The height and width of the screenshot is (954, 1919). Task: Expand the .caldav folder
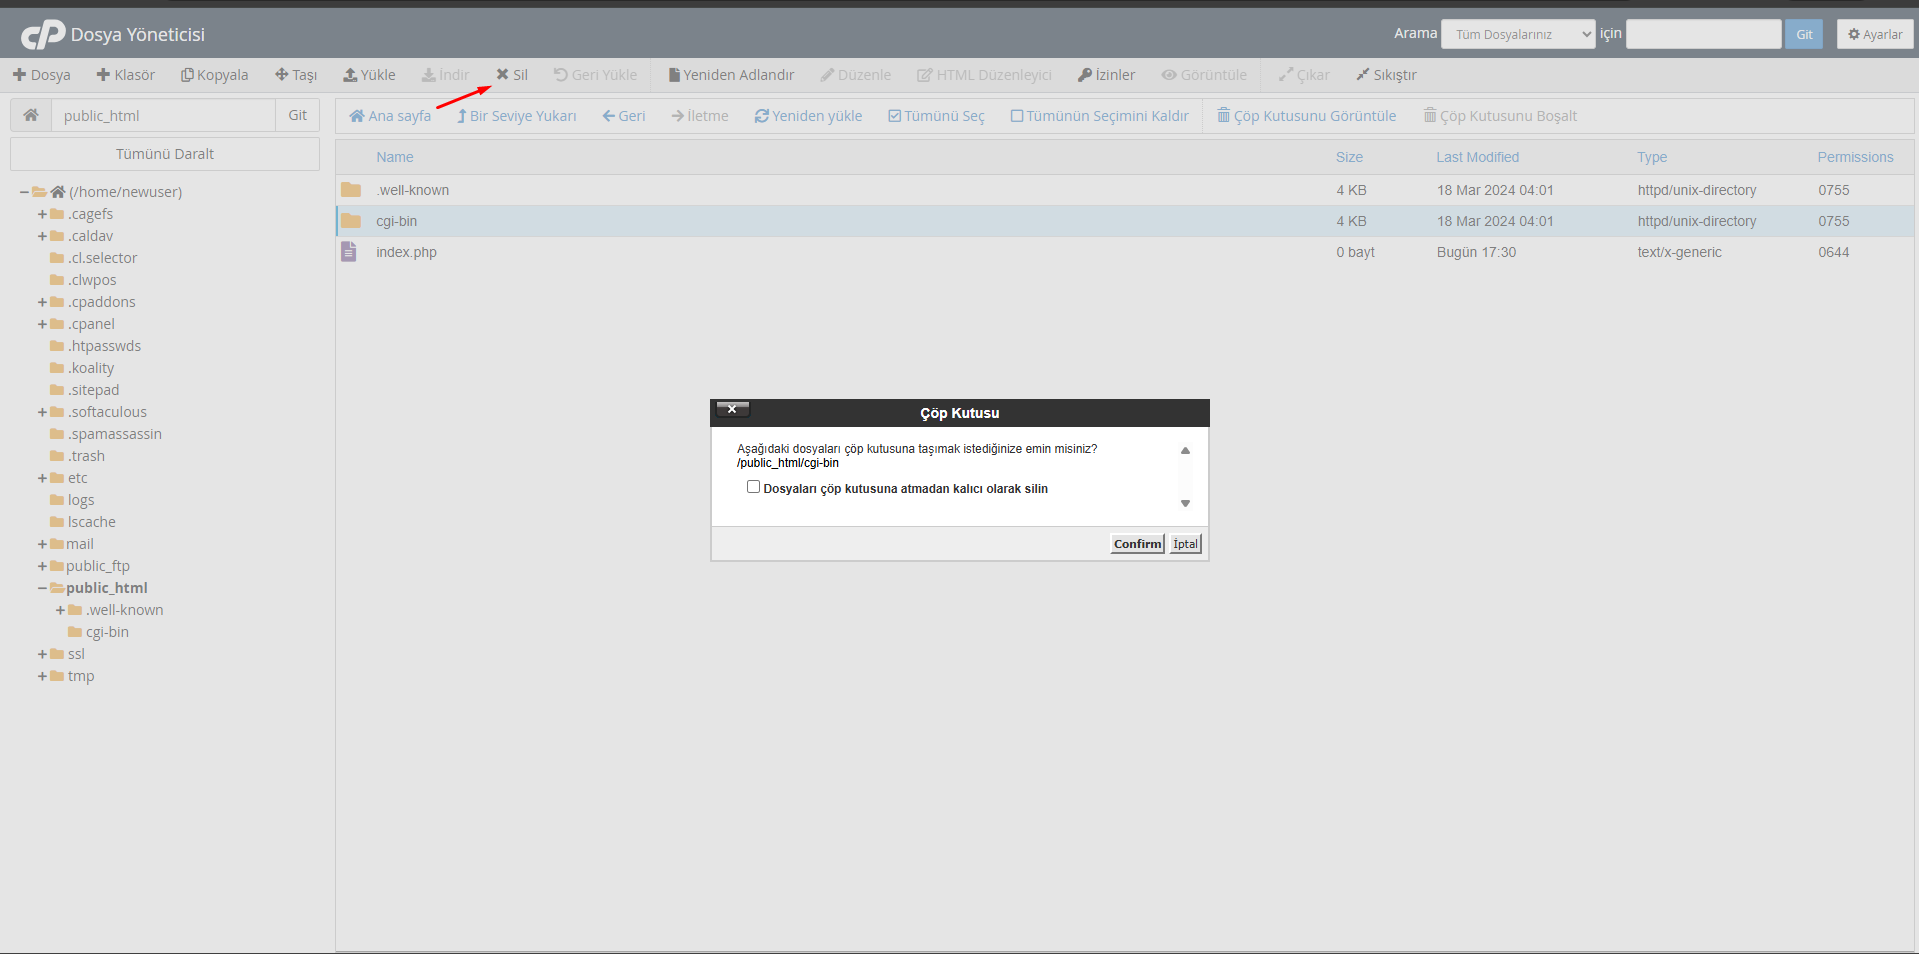(42, 236)
